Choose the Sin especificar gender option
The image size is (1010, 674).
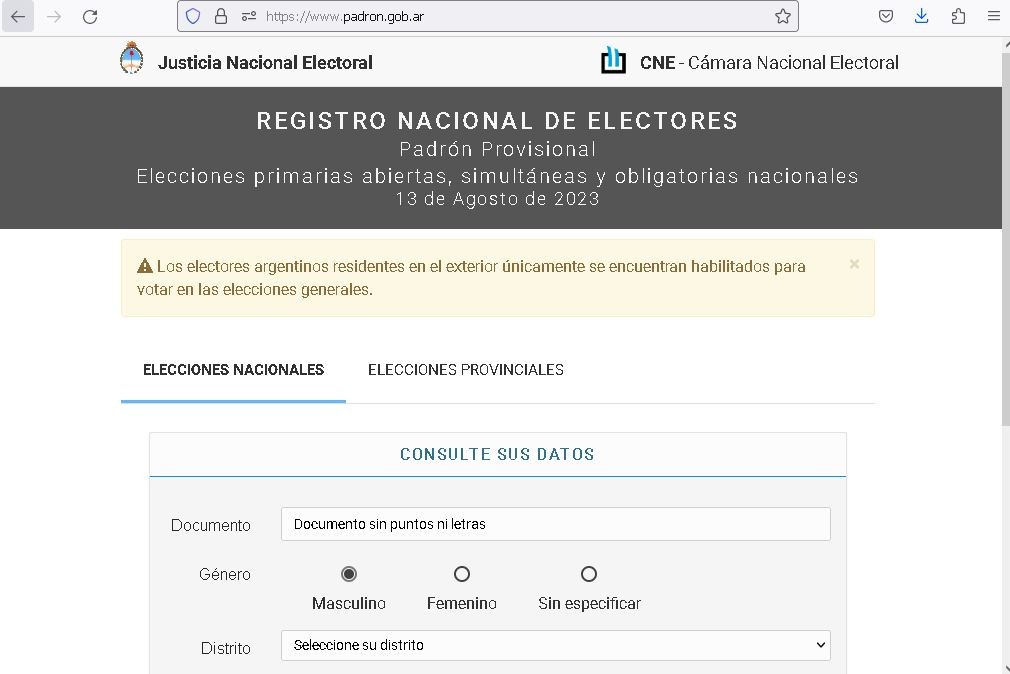(x=589, y=573)
